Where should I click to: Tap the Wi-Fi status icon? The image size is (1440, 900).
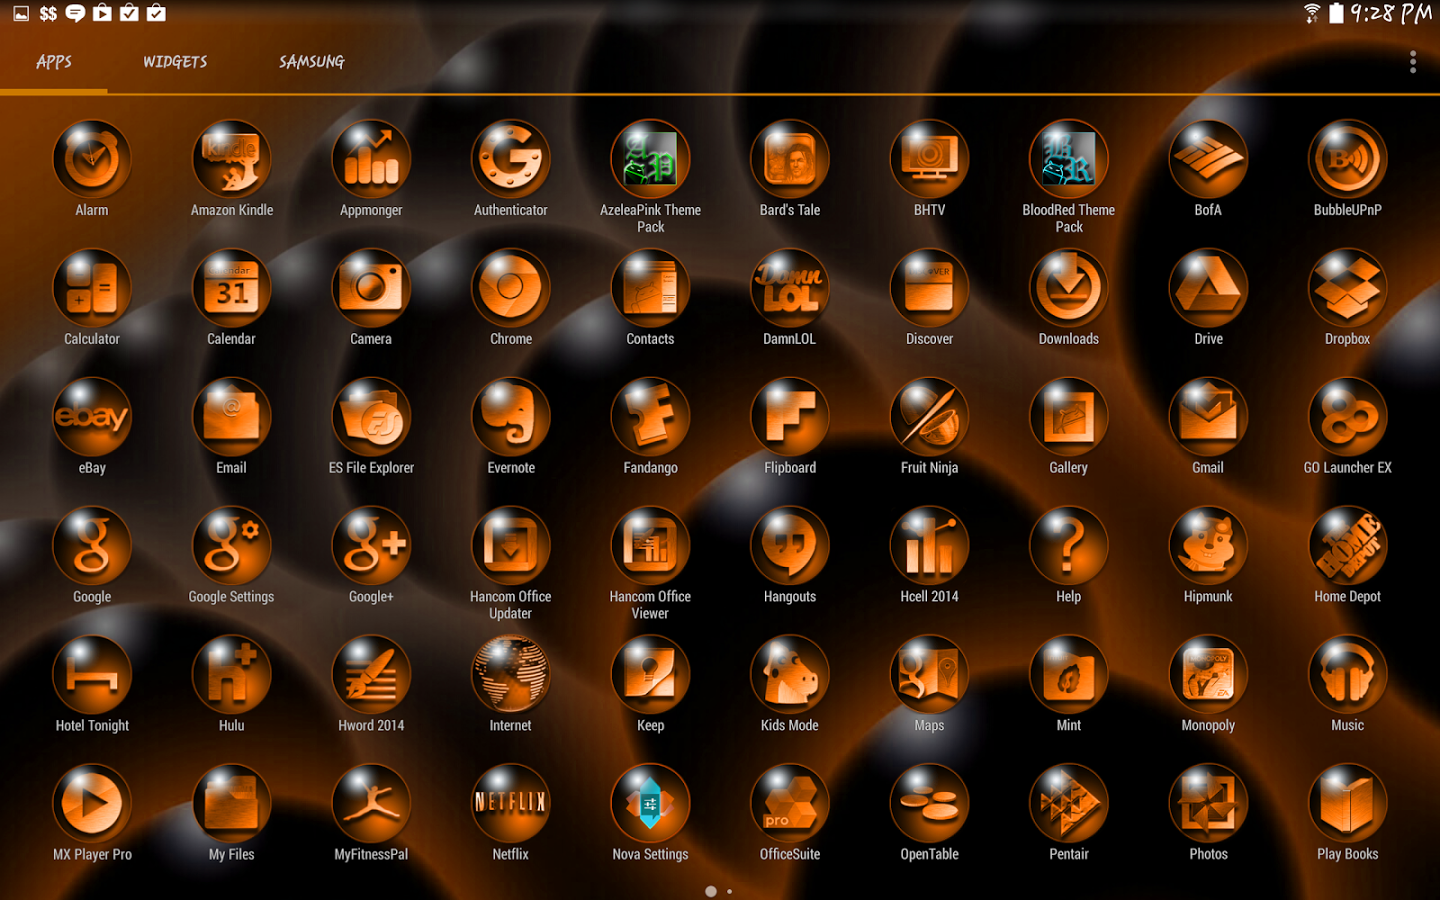point(1312,13)
